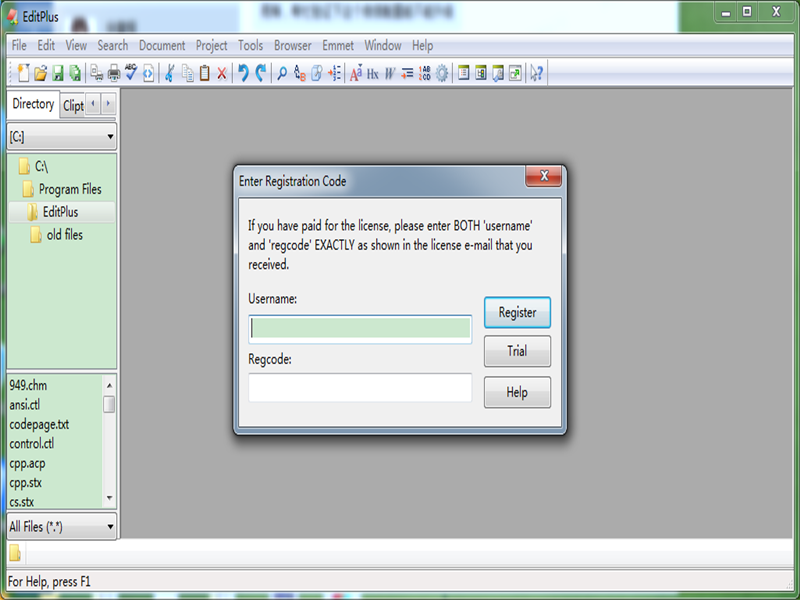Open the File menu
This screenshot has width=800, height=600.
tap(19, 45)
